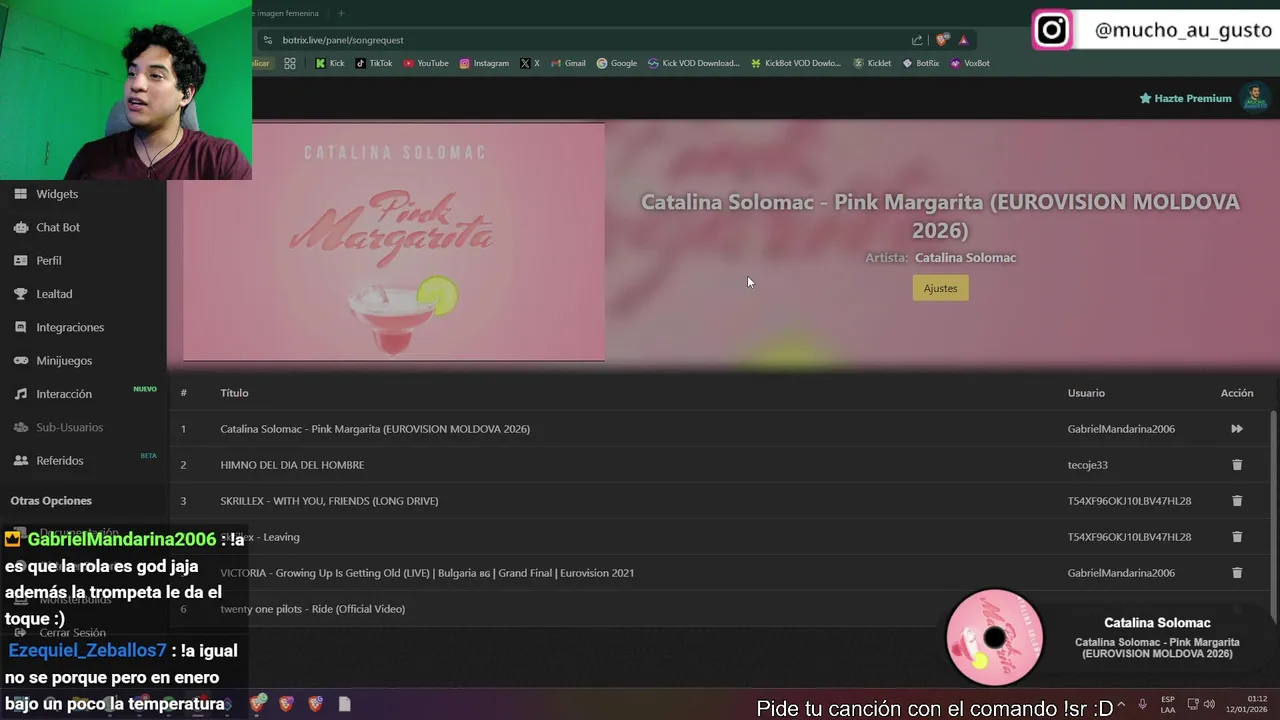Image resolution: width=1280 pixels, height=720 pixels.
Task: Open Kick bookmark
Action: point(329,63)
